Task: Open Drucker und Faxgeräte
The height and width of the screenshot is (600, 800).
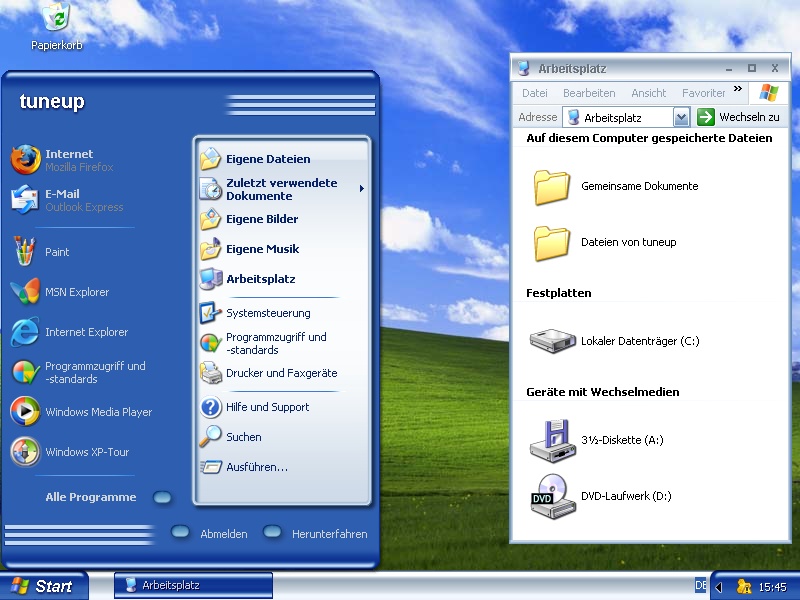Action: point(269,373)
